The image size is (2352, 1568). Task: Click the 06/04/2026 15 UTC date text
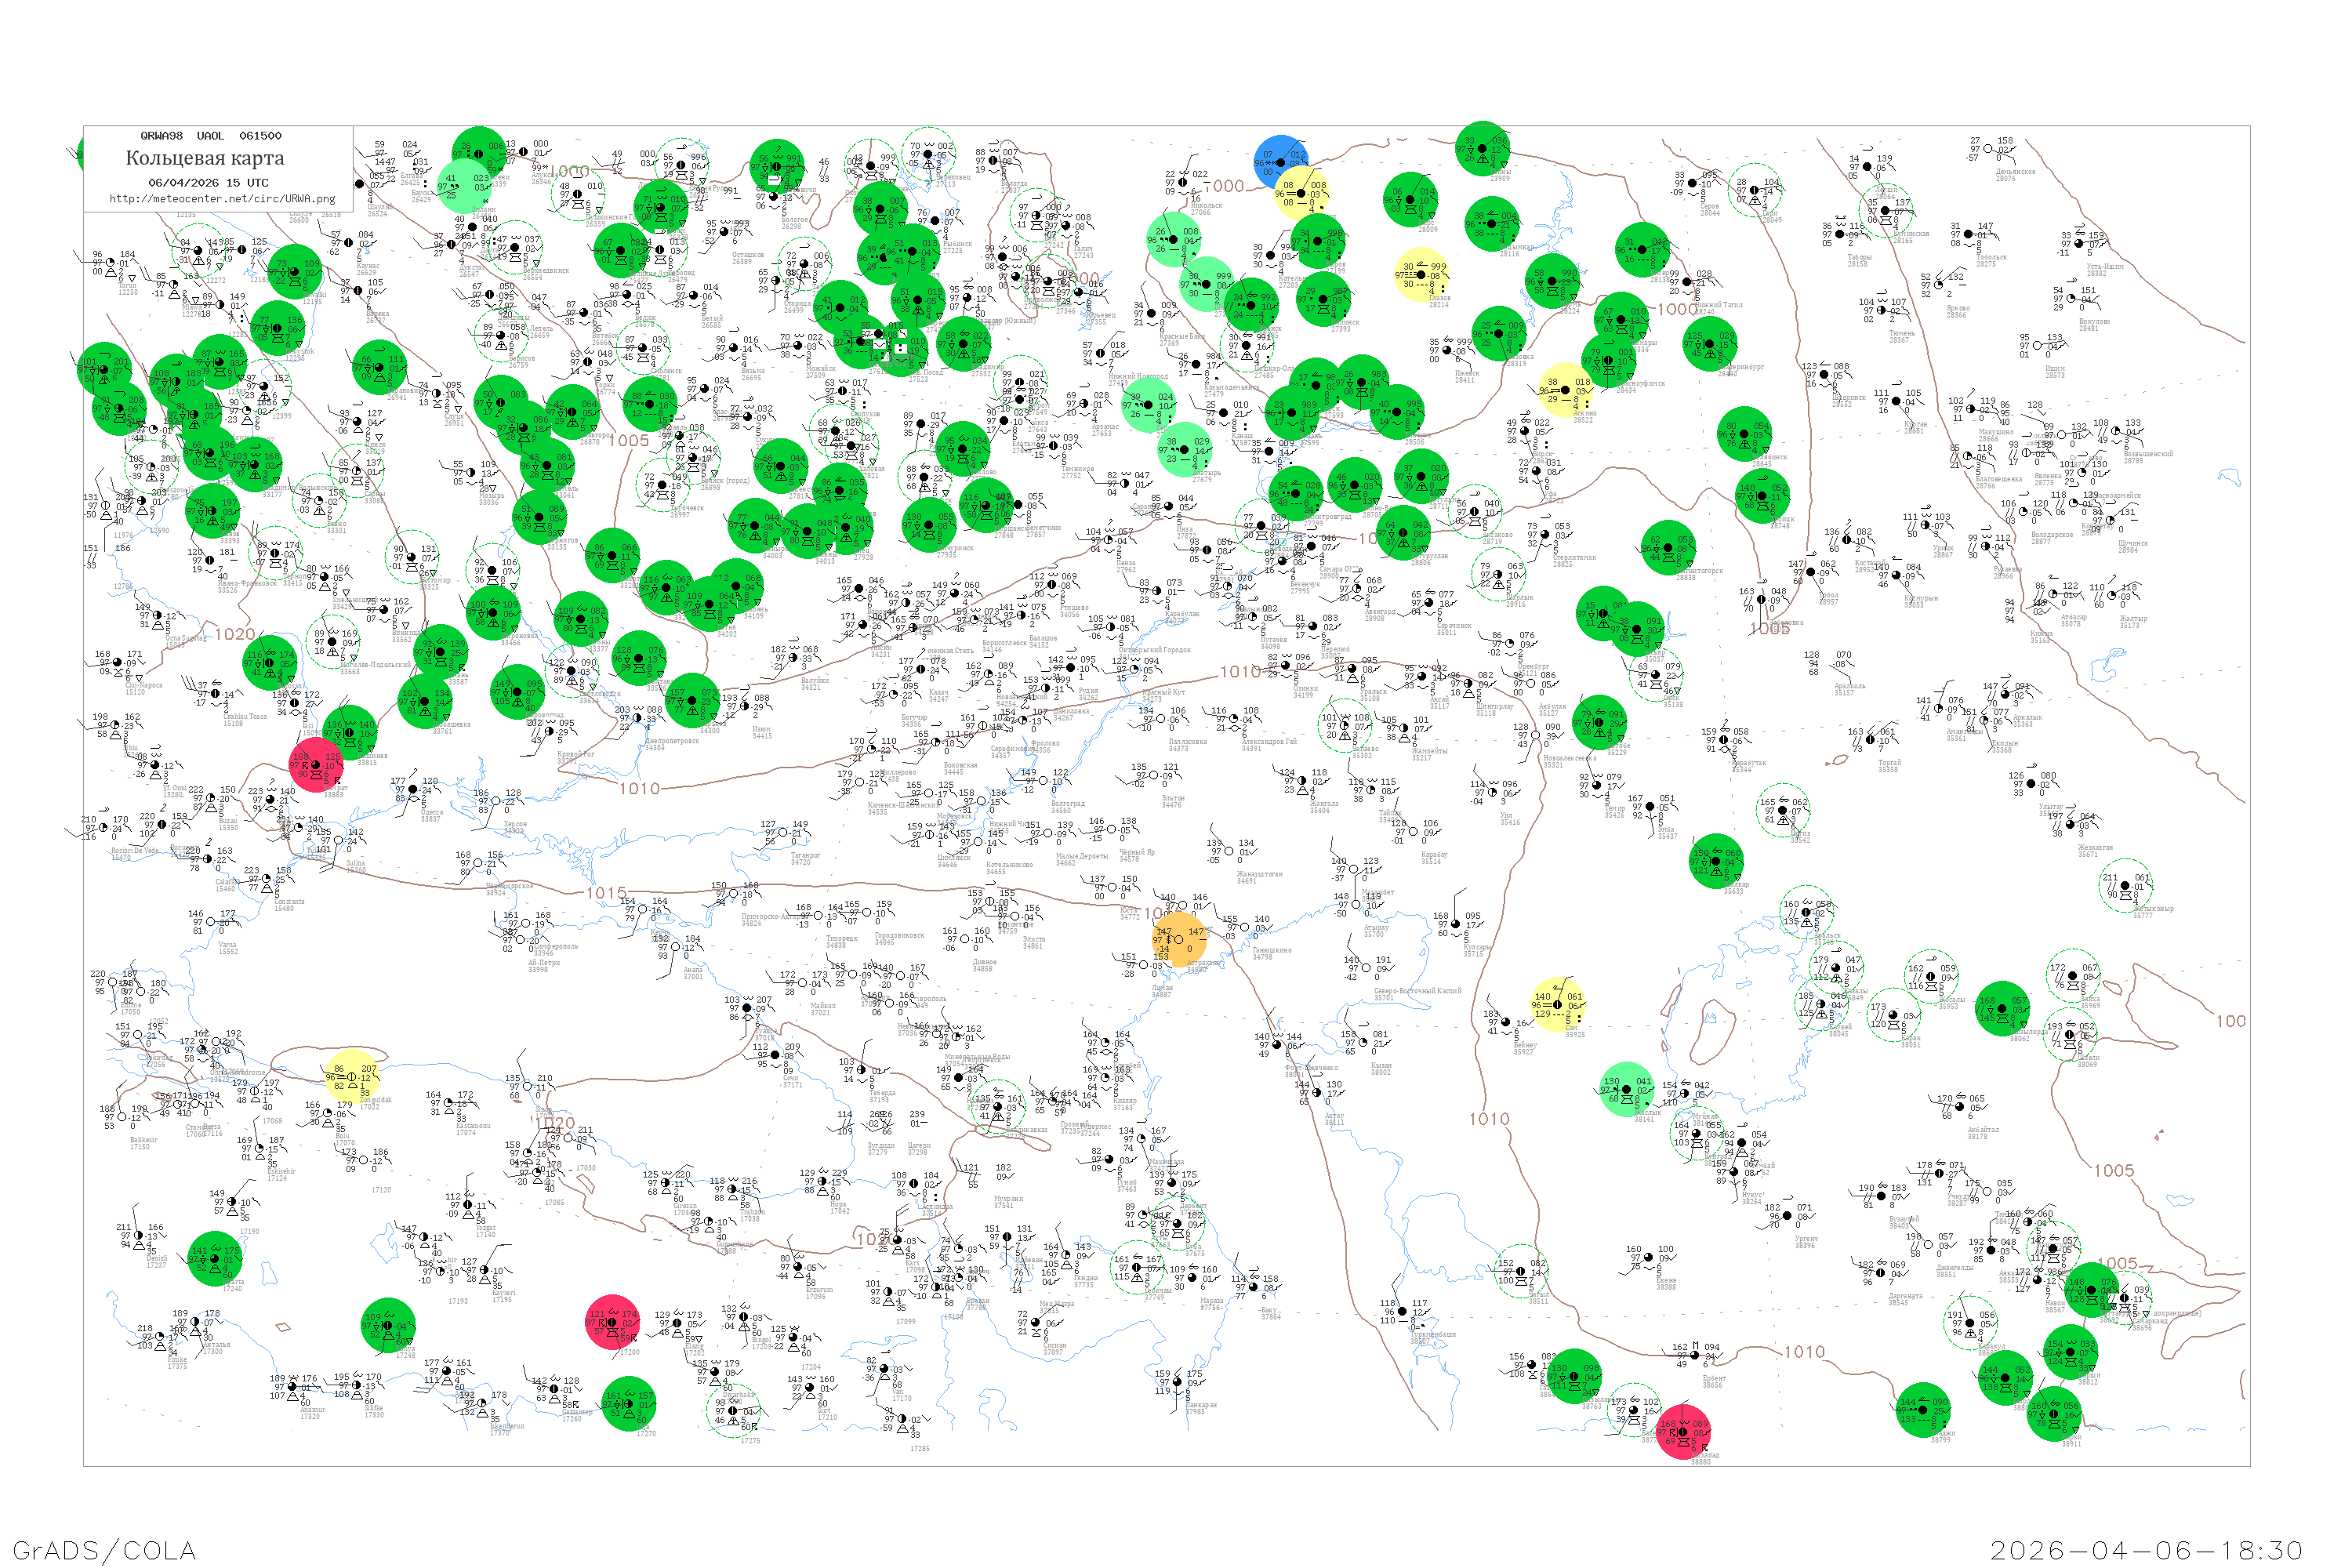click(208, 182)
